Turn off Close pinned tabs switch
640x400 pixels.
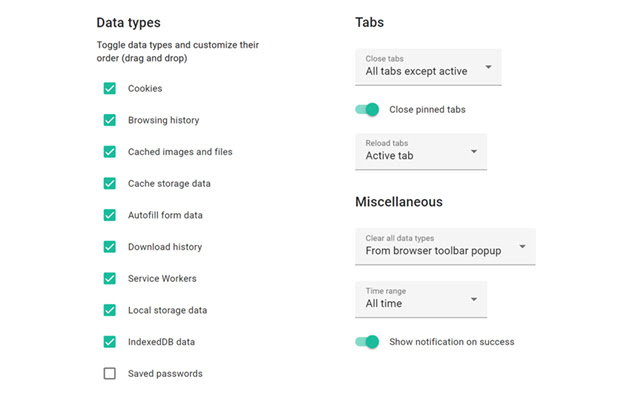tap(368, 109)
